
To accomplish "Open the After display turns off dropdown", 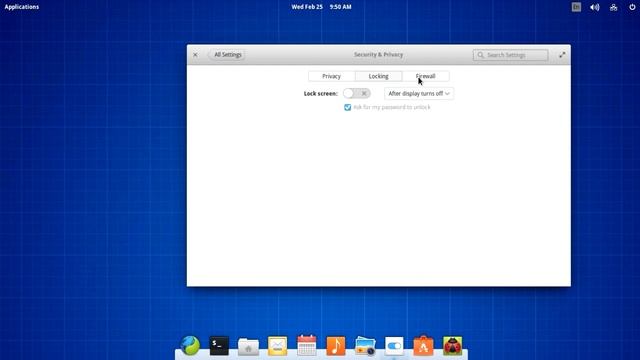I will coord(419,93).
